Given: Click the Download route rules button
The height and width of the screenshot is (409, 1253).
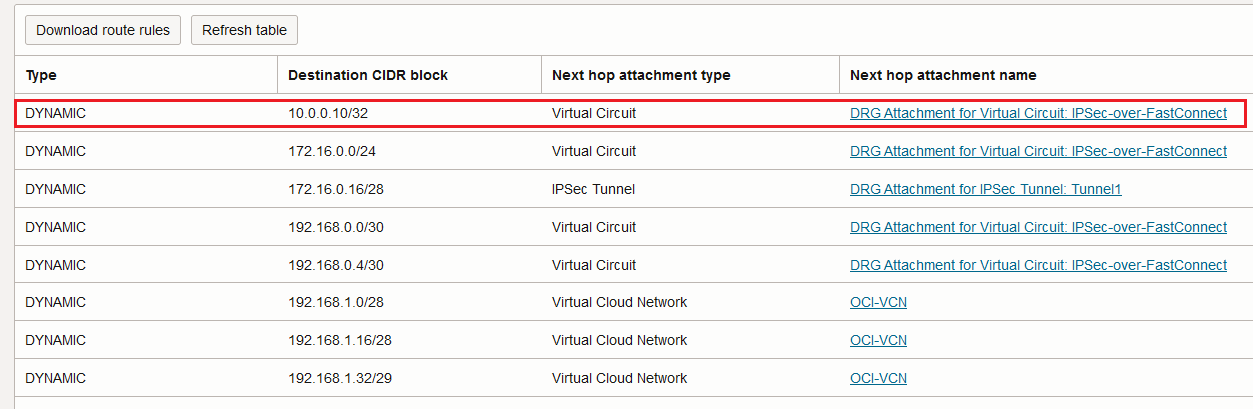Looking at the screenshot, I should (x=102, y=30).
